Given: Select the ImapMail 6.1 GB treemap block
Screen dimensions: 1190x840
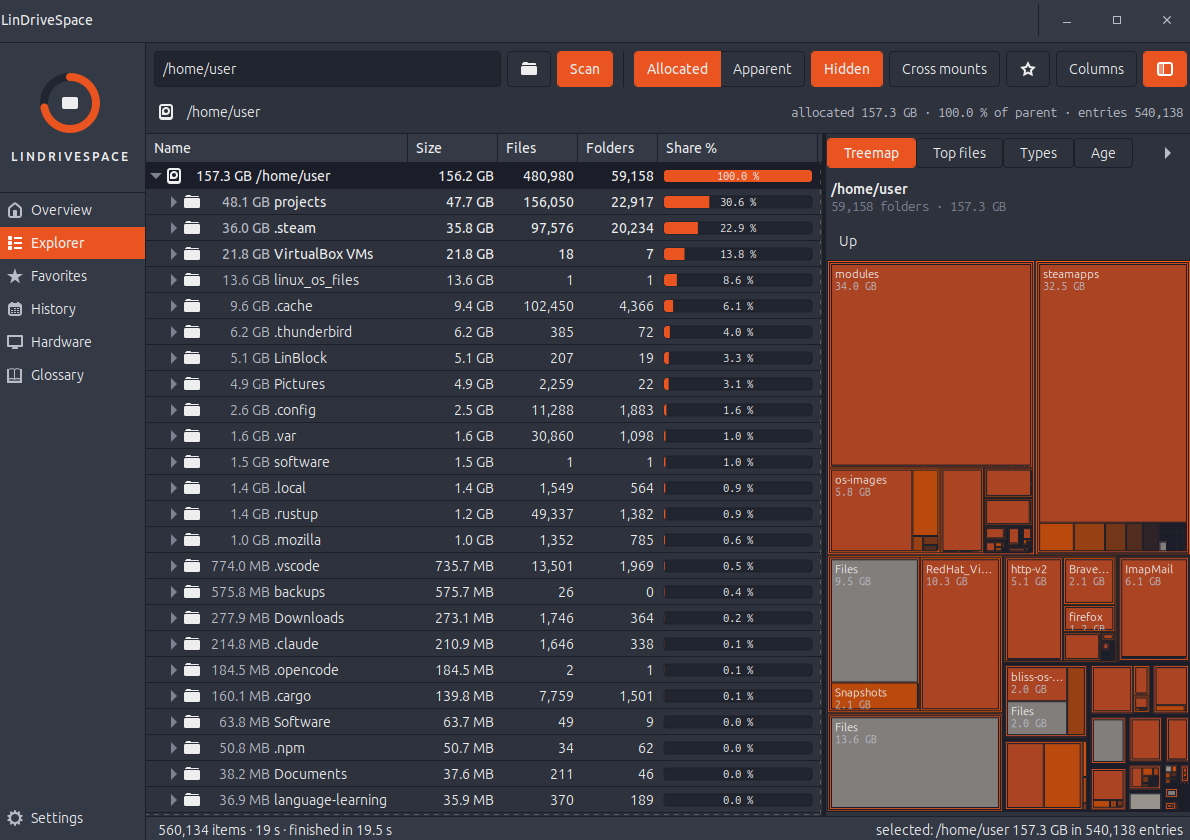Looking at the screenshot, I should [1153, 609].
